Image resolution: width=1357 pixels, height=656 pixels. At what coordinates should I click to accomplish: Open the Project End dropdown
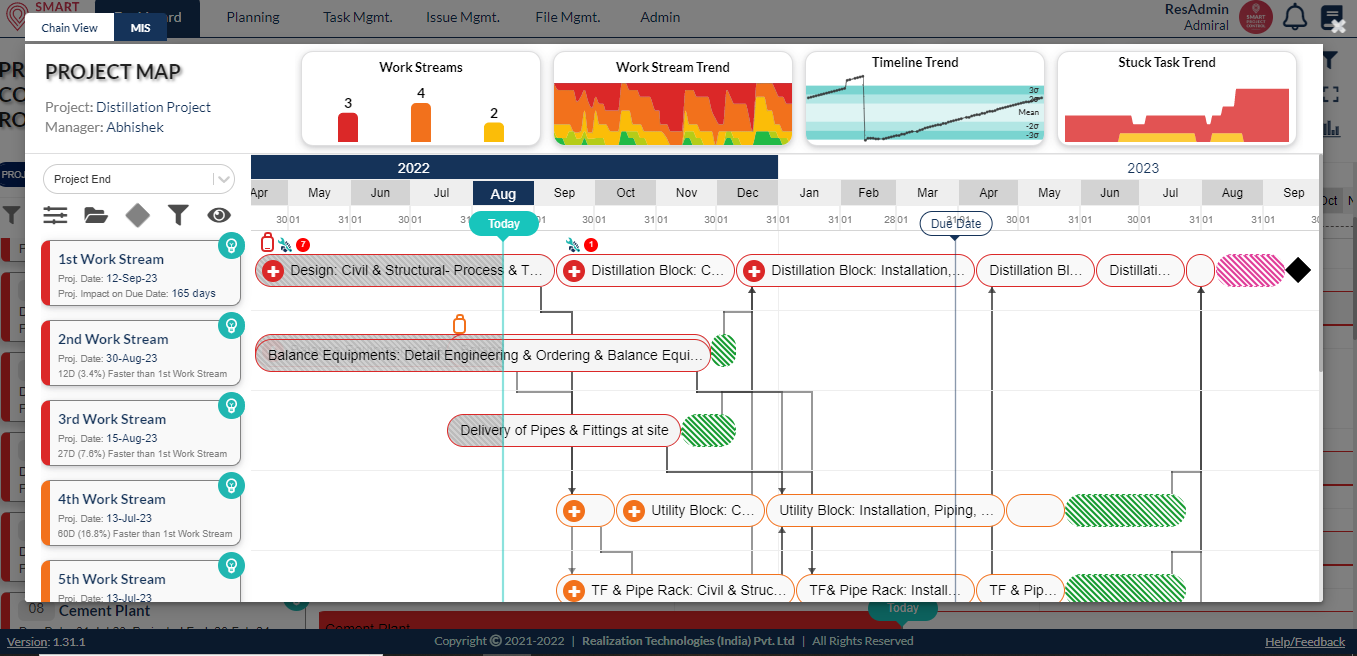(139, 178)
